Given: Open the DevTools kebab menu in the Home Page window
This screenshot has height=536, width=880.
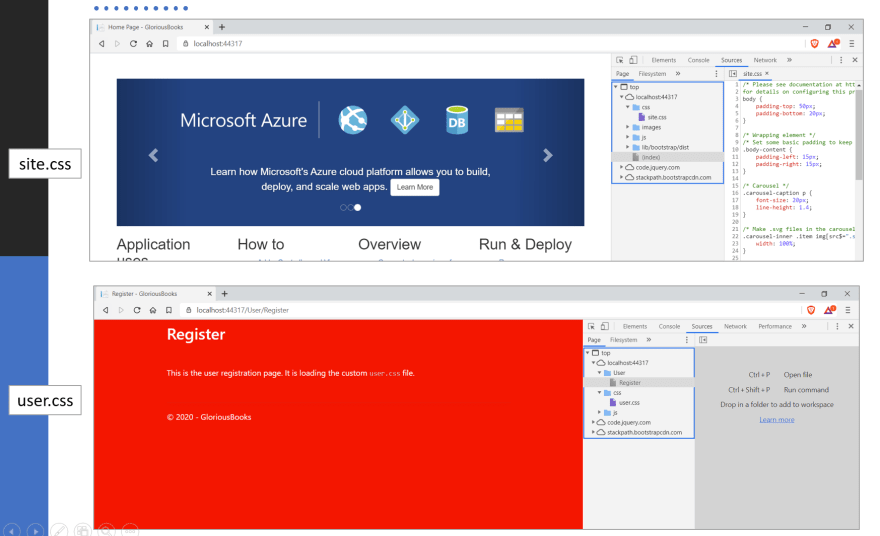Looking at the screenshot, I should point(841,60).
